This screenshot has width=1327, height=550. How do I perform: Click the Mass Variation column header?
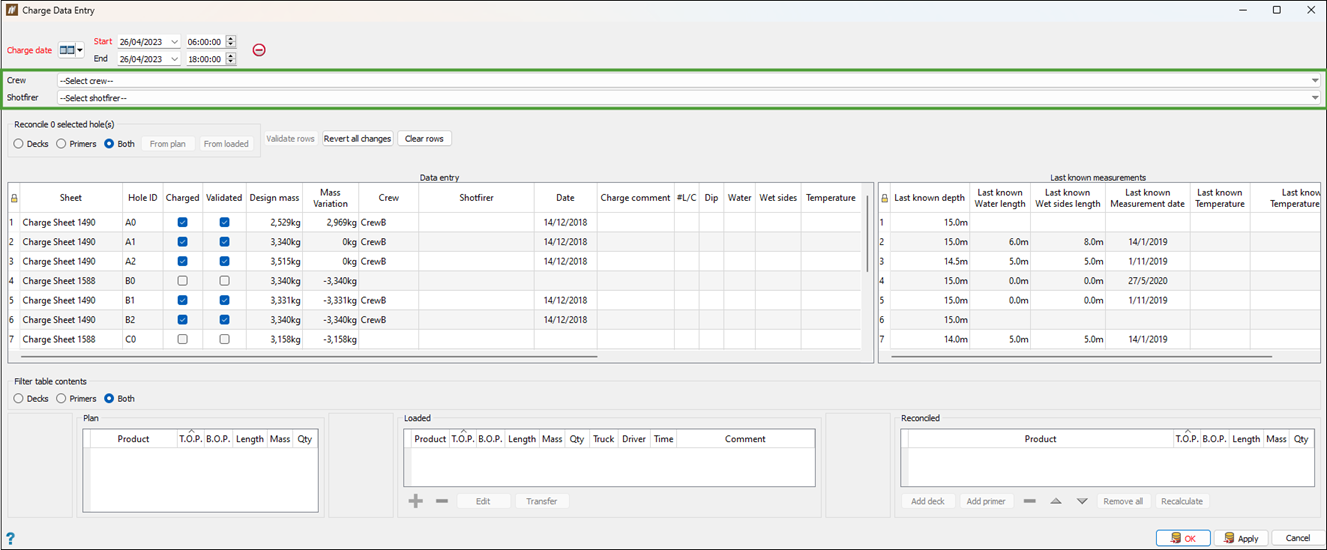click(330, 198)
